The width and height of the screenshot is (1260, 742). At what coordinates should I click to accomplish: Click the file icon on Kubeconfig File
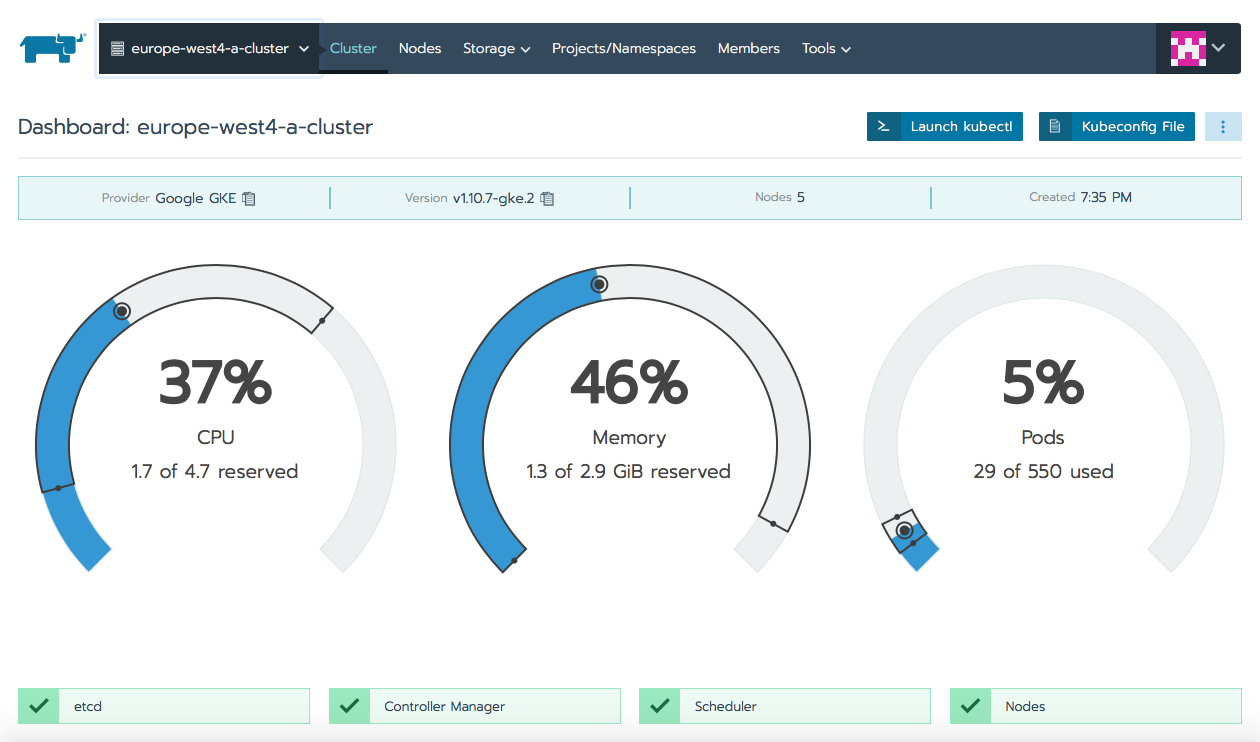point(1055,127)
